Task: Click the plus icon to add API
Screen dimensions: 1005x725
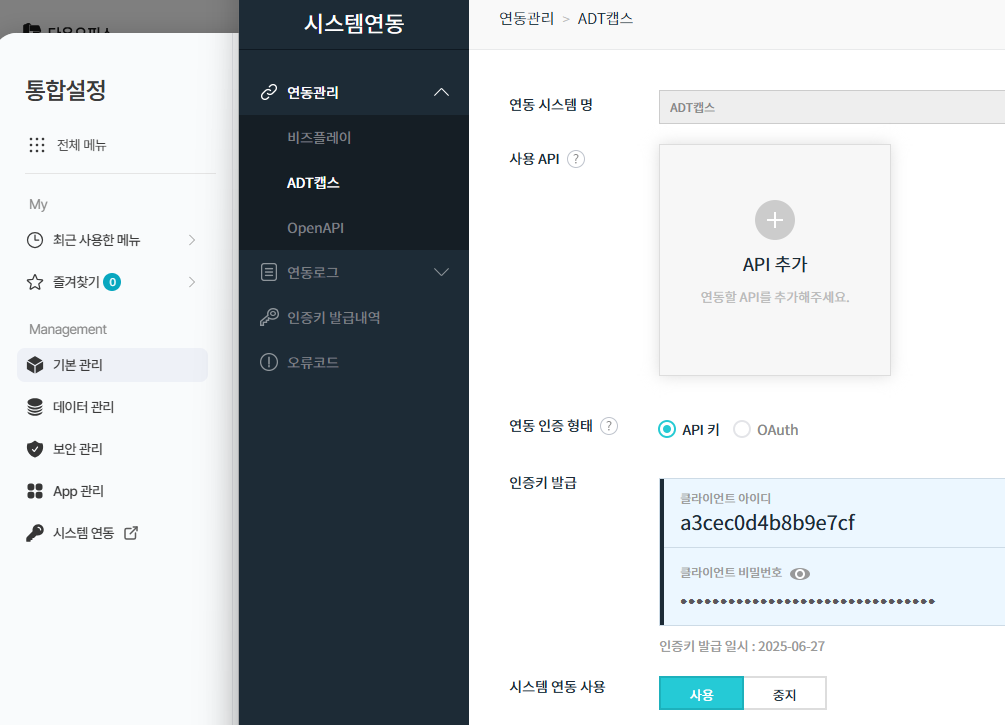Action: [774, 220]
